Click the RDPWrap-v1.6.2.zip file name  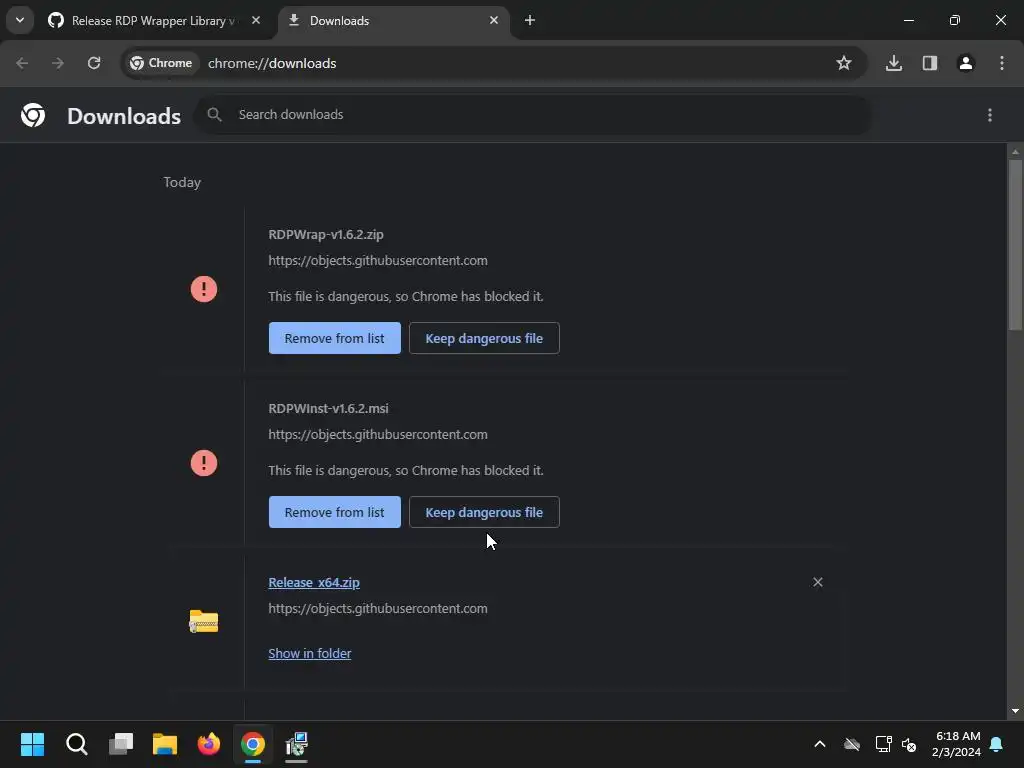326,234
